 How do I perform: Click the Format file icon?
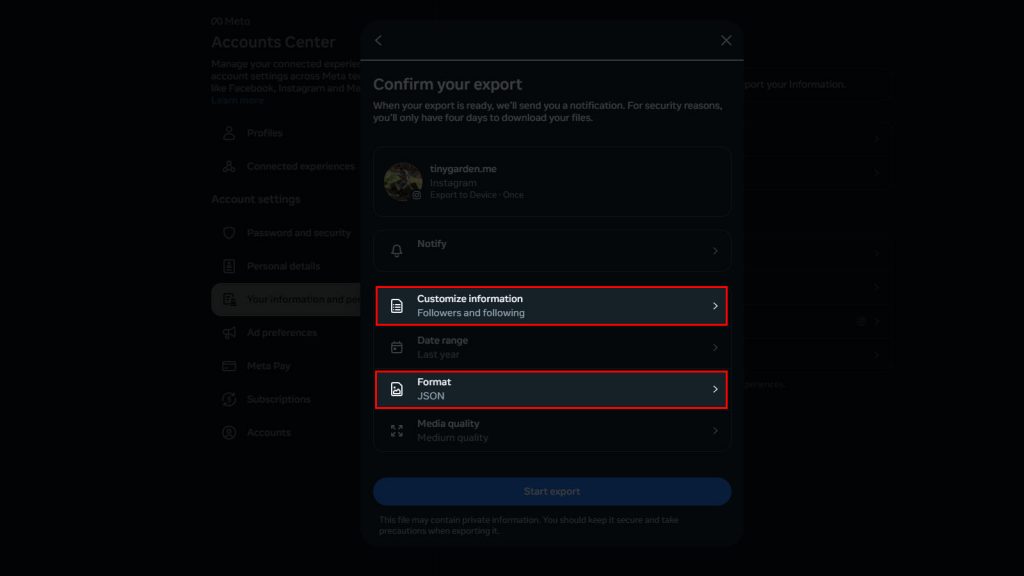396,388
